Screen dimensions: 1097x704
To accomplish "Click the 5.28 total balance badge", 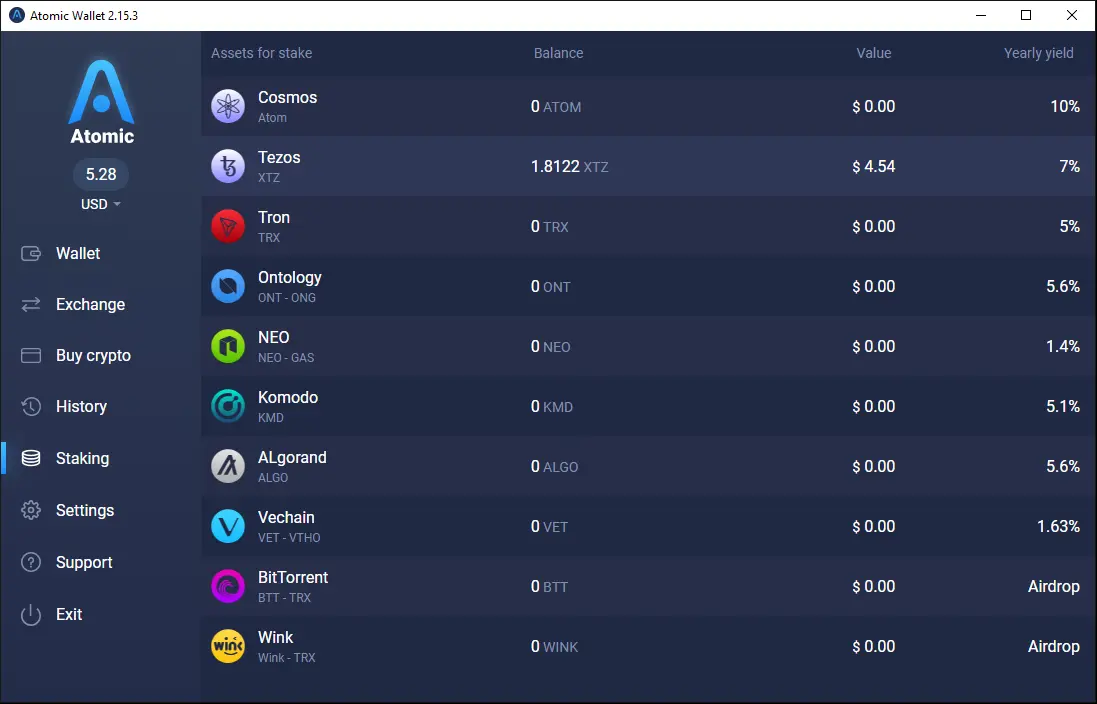I will [x=101, y=174].
